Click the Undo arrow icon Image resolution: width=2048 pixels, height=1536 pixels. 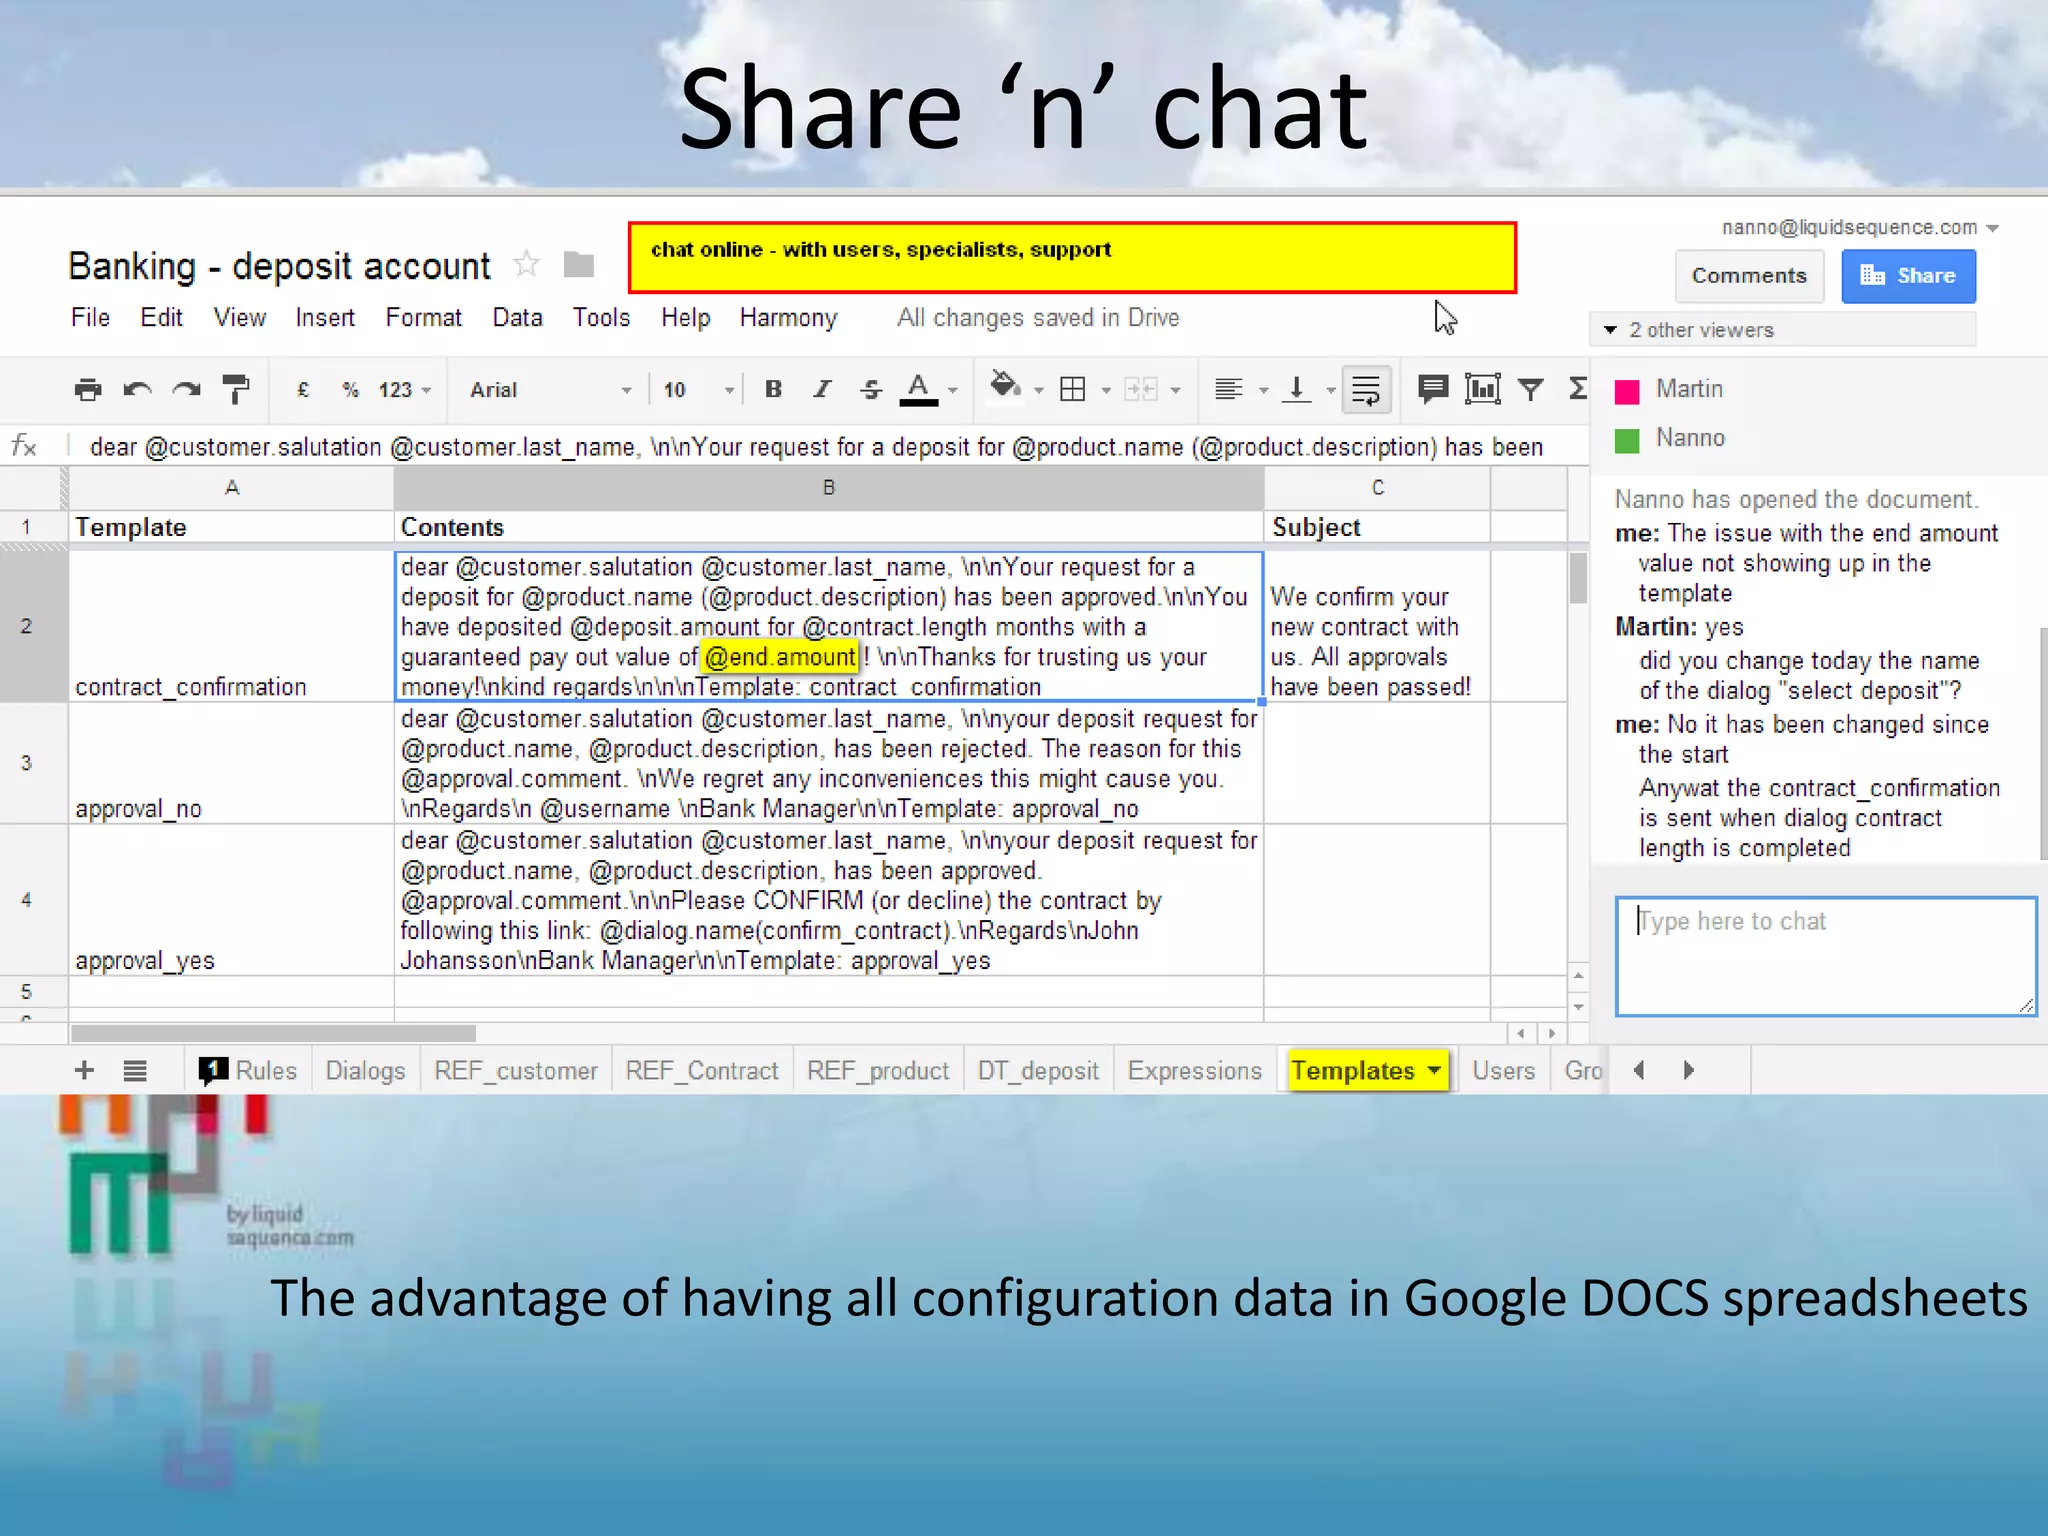[x=137, y=389]
